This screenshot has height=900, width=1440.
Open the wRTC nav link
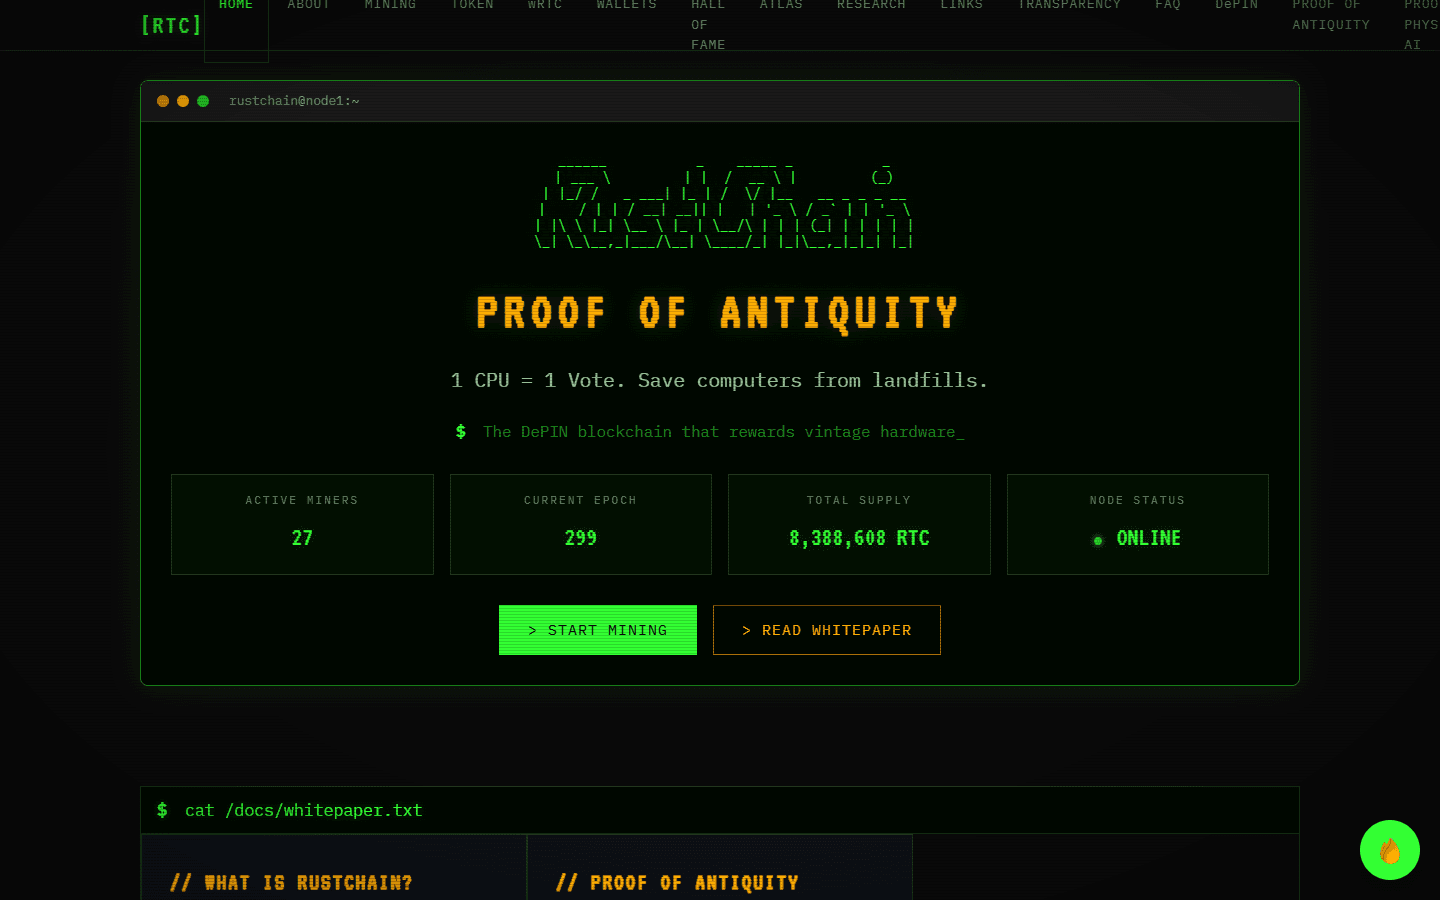[x=545, y=5]
